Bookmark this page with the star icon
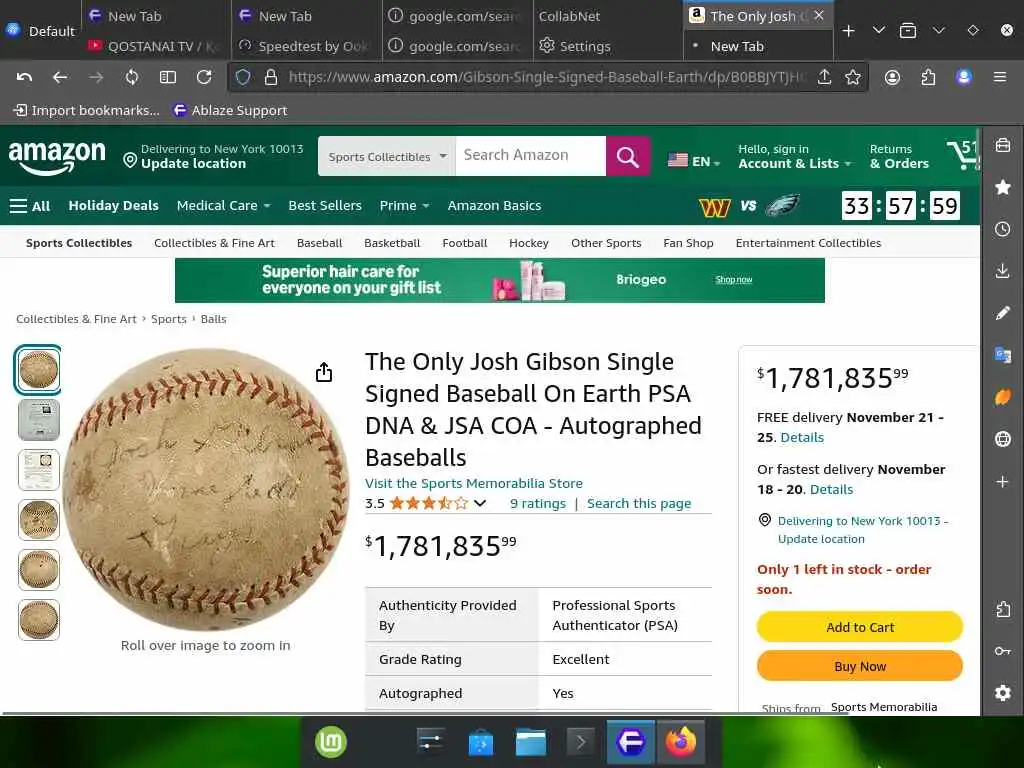This screenshot has height=768, width=1024. [x=852, y=77]
